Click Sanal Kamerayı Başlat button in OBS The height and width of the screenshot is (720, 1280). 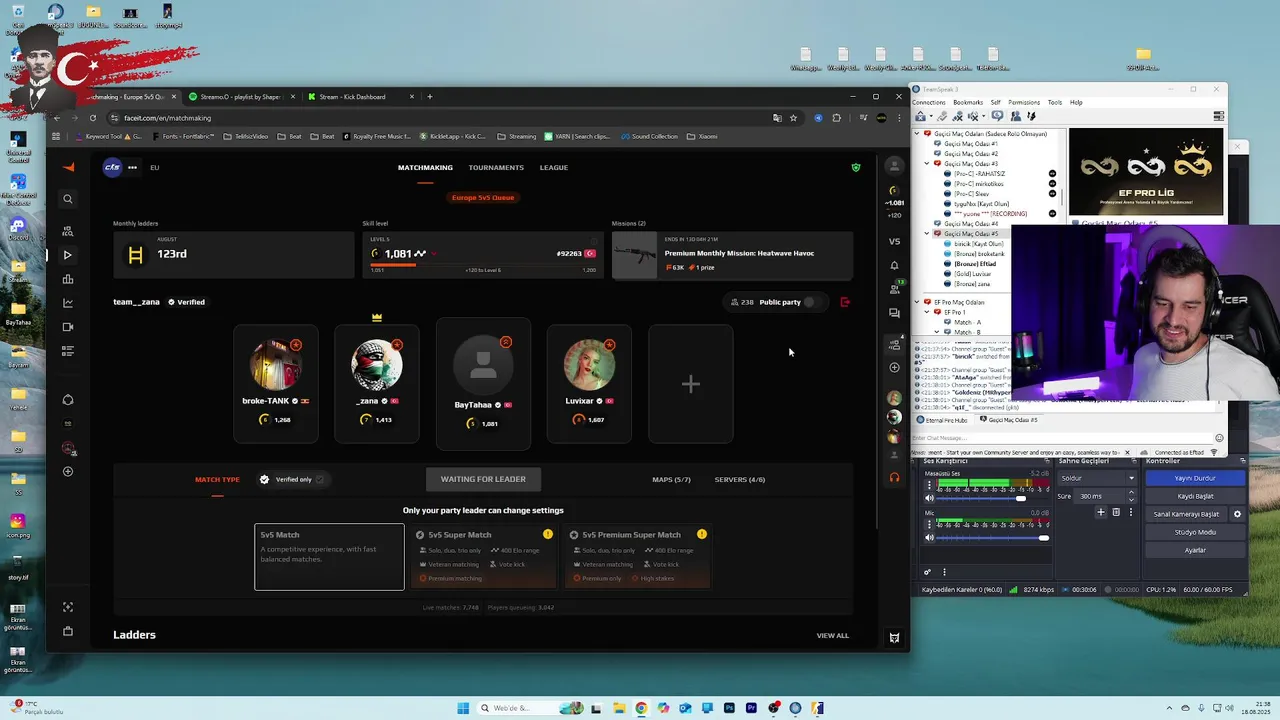[x=1187, y=514]
